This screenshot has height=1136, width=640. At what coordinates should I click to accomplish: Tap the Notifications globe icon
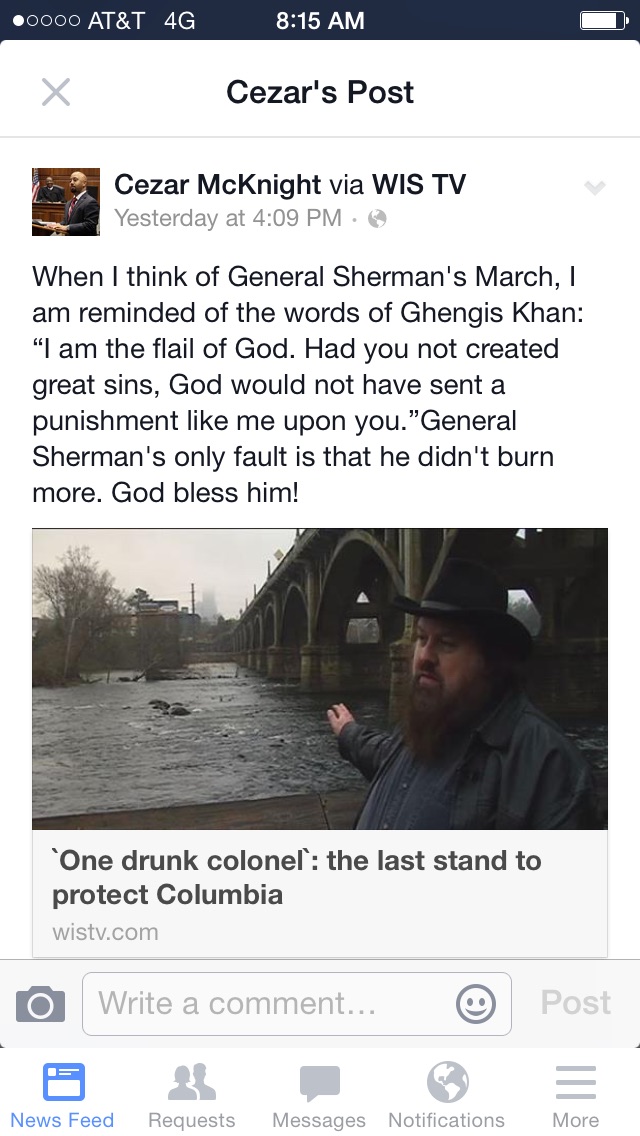[447, 1081]
